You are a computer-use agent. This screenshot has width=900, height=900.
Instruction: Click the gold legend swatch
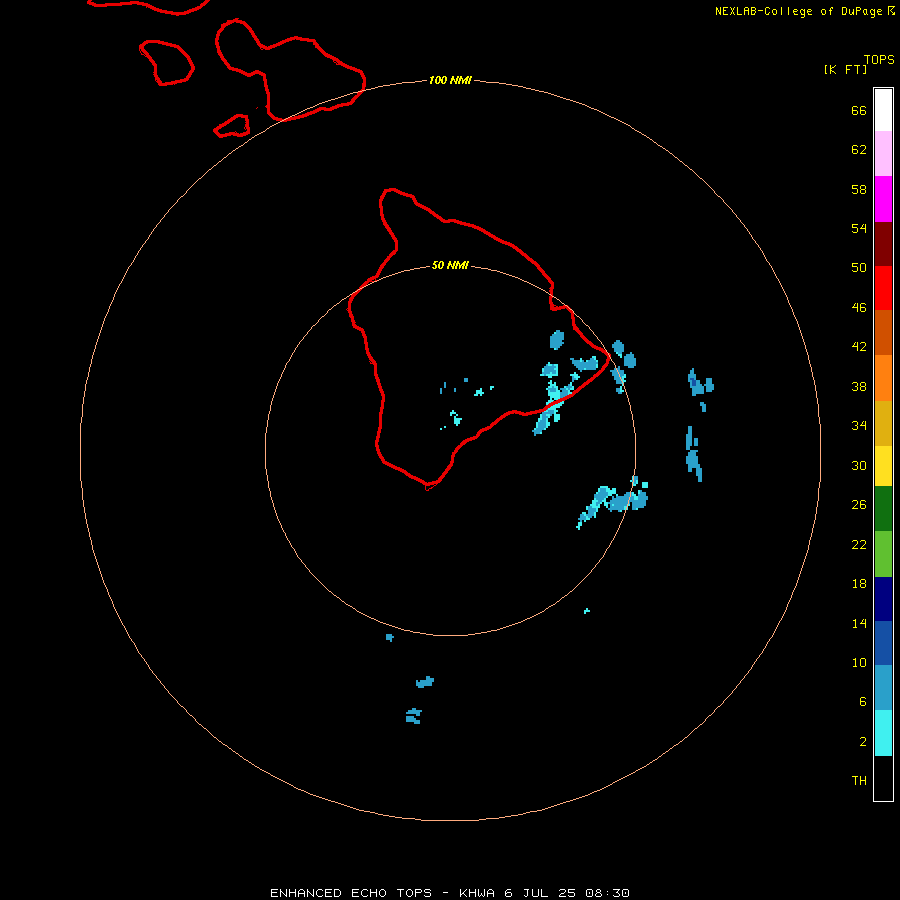tap(883, 423)
